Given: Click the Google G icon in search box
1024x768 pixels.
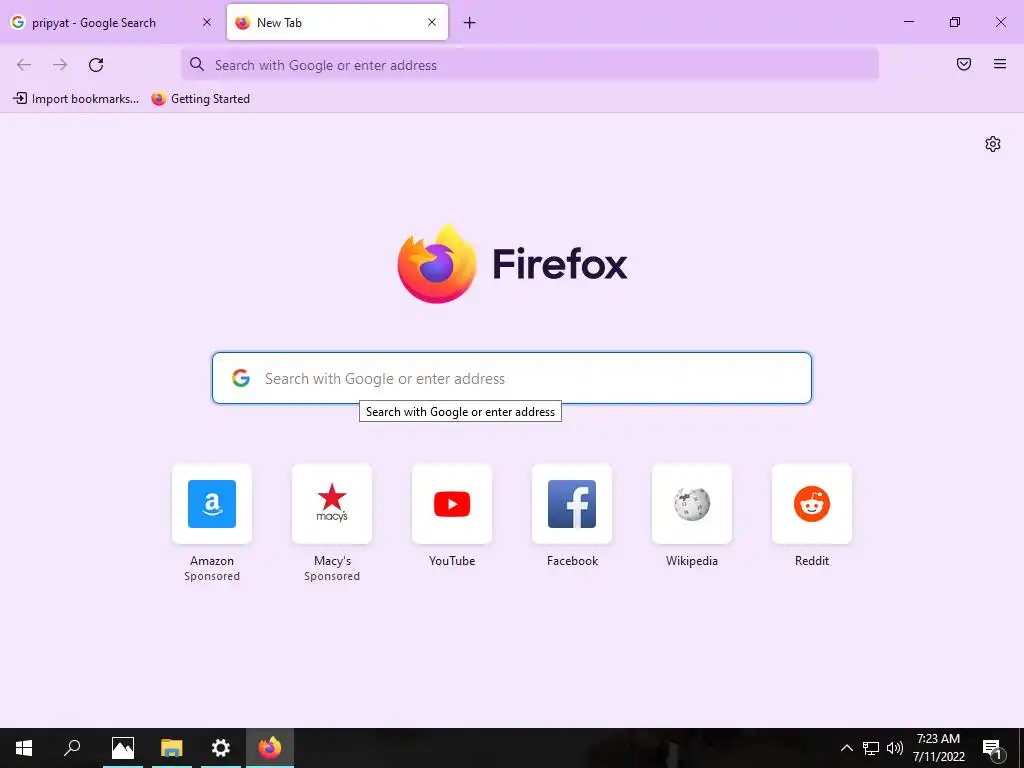Looking at the screenshot, I should tap(241, 378).
